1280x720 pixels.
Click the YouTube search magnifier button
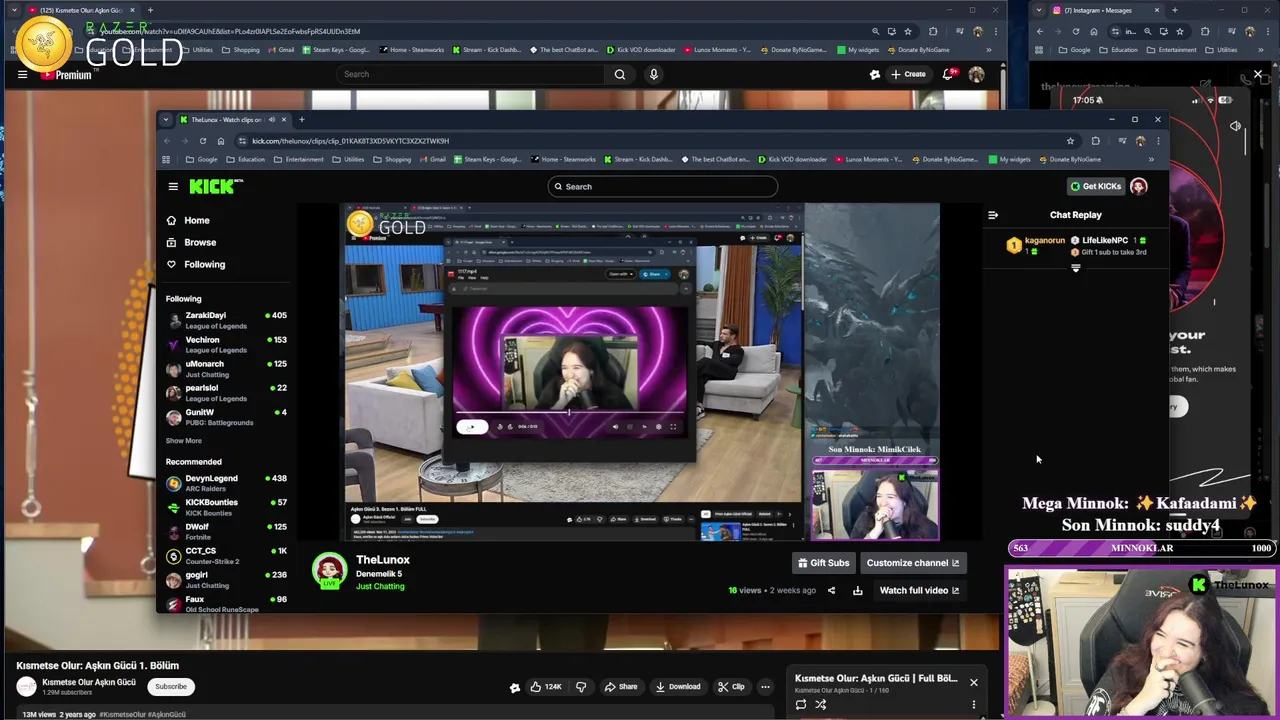pos(620,74)
